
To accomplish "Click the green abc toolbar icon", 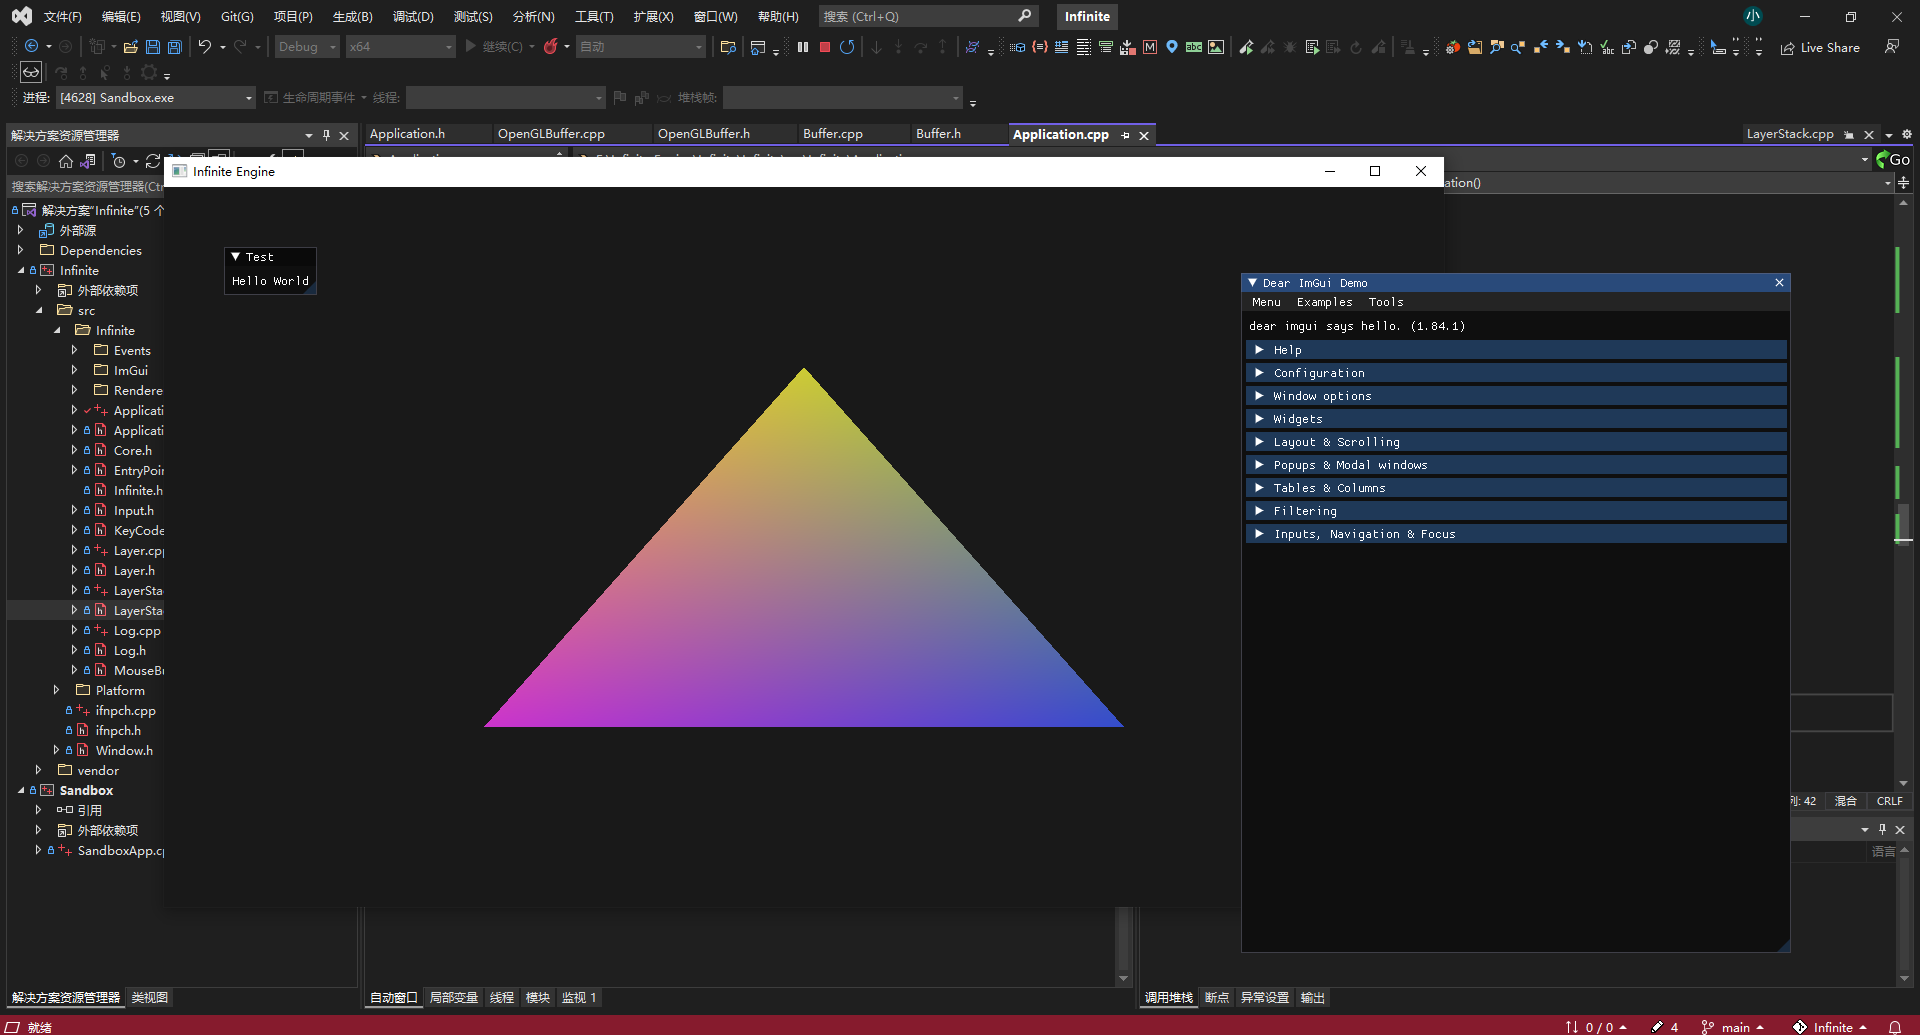I will tap(1194, 47).
